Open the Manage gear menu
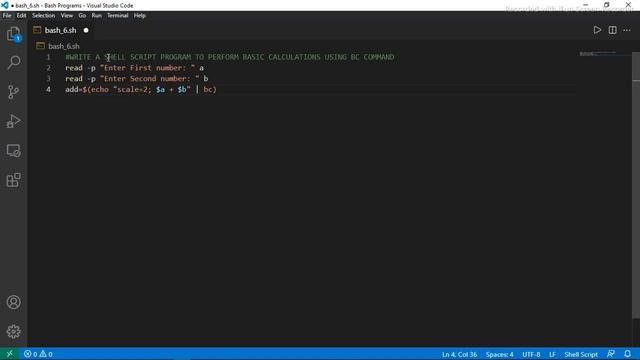This screenshot has width=640, height=360. 13,331
